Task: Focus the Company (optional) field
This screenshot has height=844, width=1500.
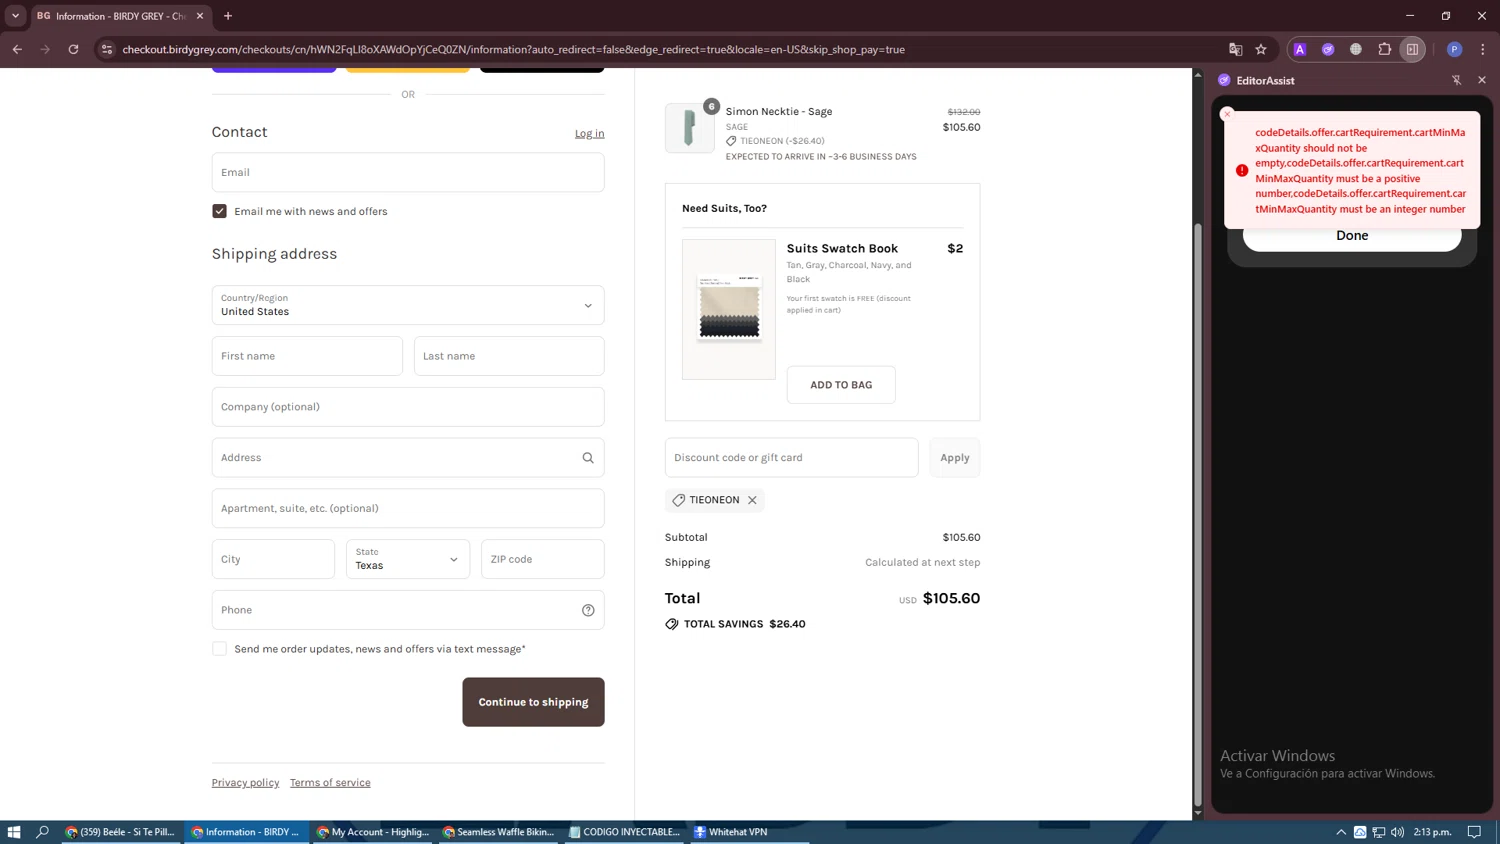Action: pyautogui.click(x=408, y=407)
